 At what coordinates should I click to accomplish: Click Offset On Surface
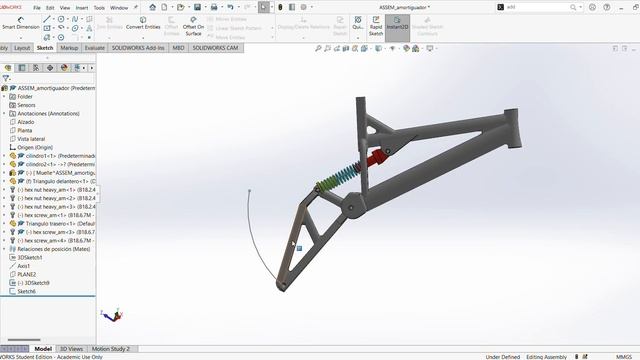click(193, 26)
